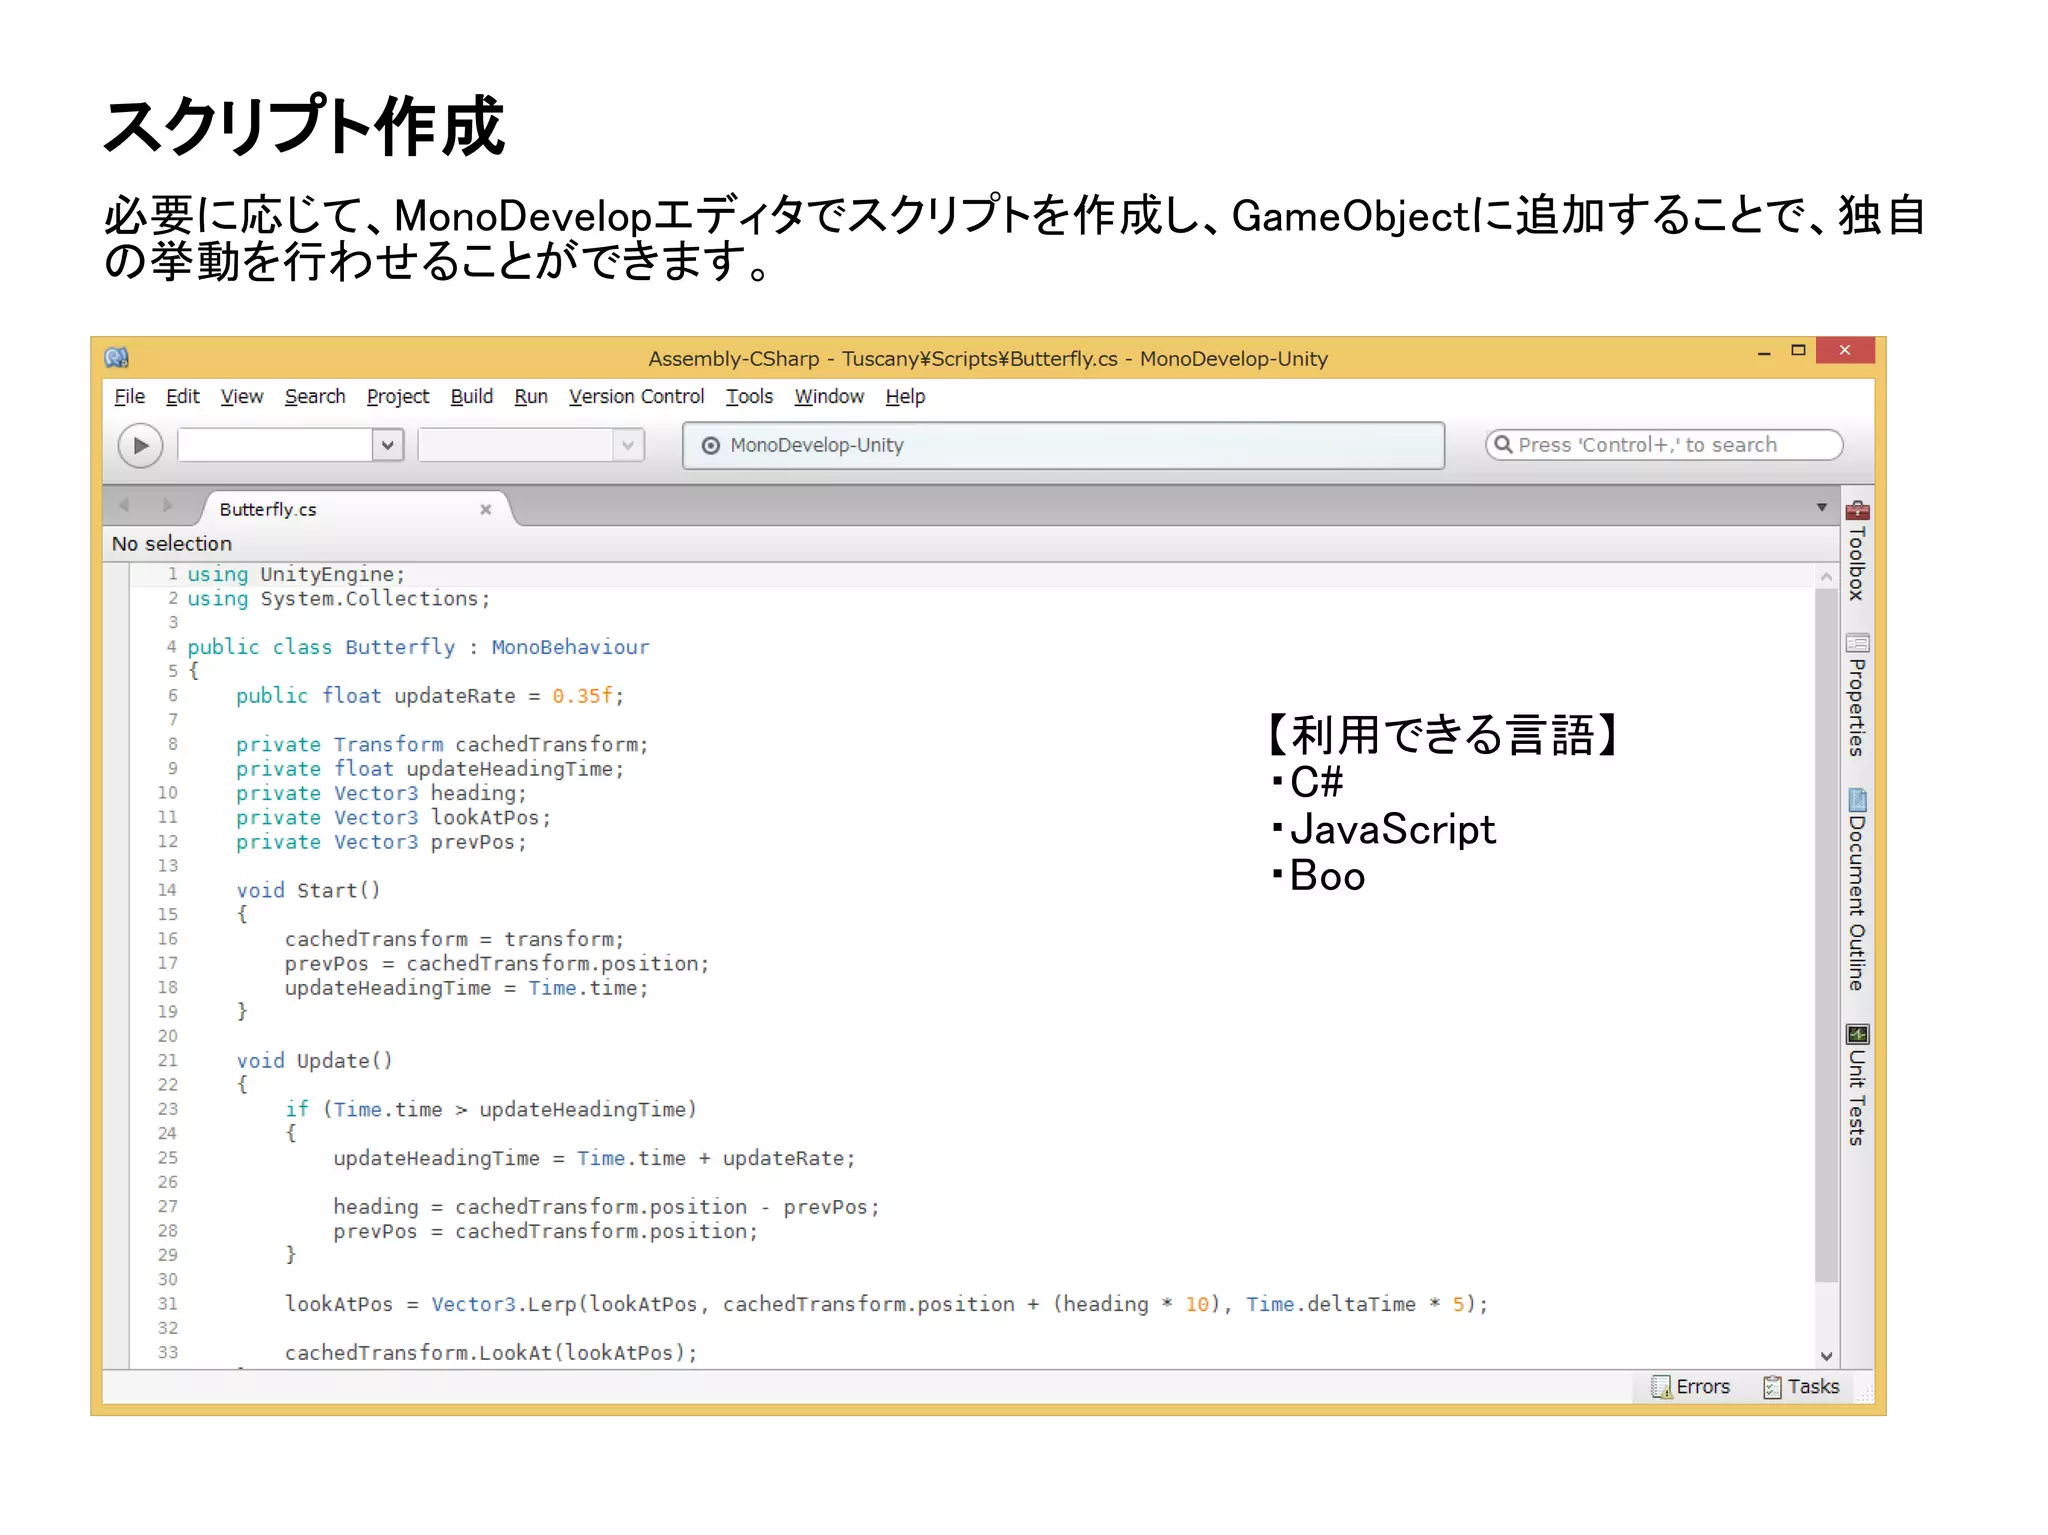The image size is (2048, 1535).
Task: Open the View menu
Action: 241,397
